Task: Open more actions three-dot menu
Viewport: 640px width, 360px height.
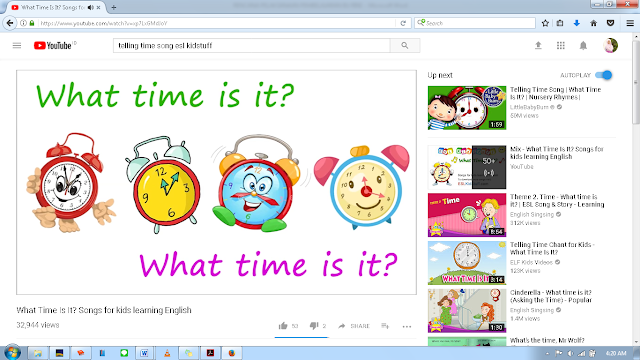Action: (x=407, y=326)
